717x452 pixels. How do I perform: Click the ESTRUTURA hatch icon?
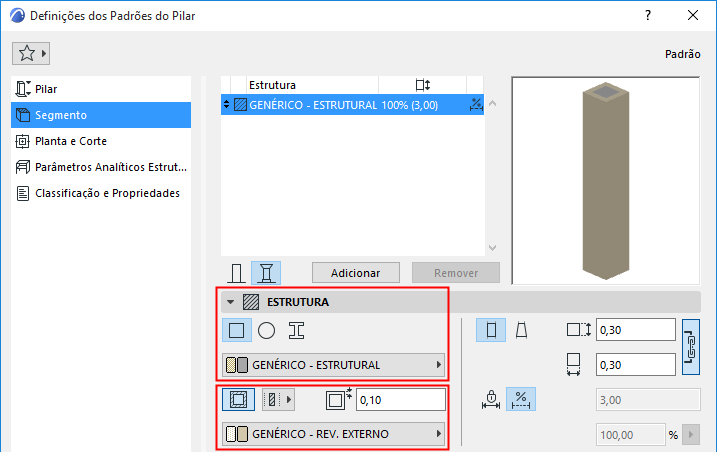(251, 302)
